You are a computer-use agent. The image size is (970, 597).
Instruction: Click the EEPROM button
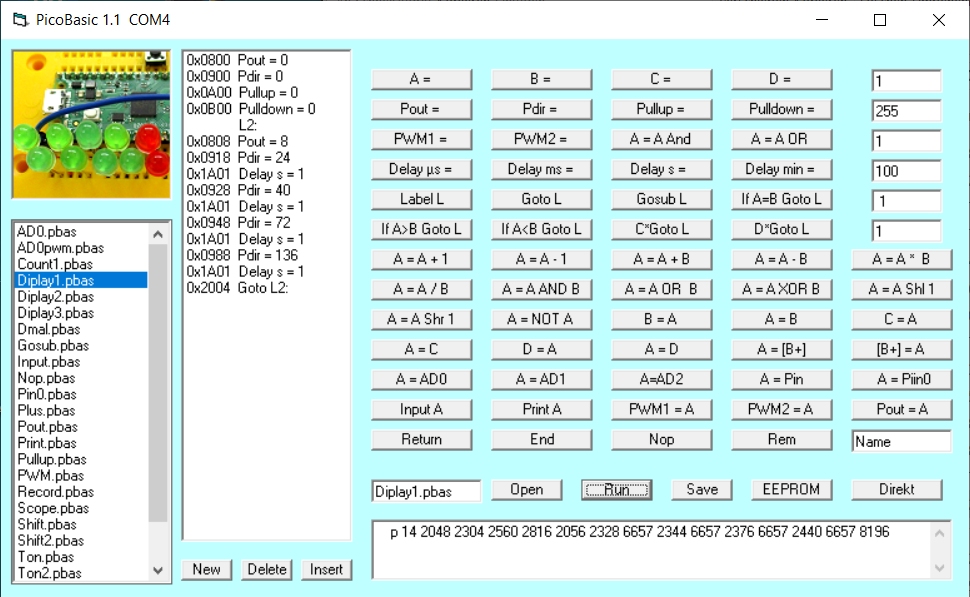(791, 489)
